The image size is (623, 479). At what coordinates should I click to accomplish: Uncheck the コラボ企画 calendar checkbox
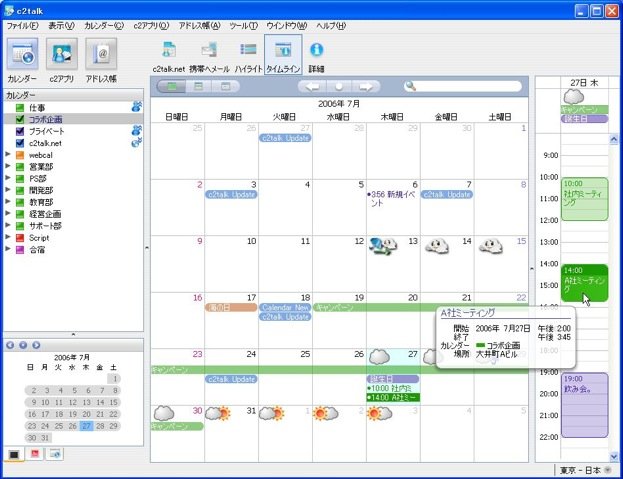20,119
